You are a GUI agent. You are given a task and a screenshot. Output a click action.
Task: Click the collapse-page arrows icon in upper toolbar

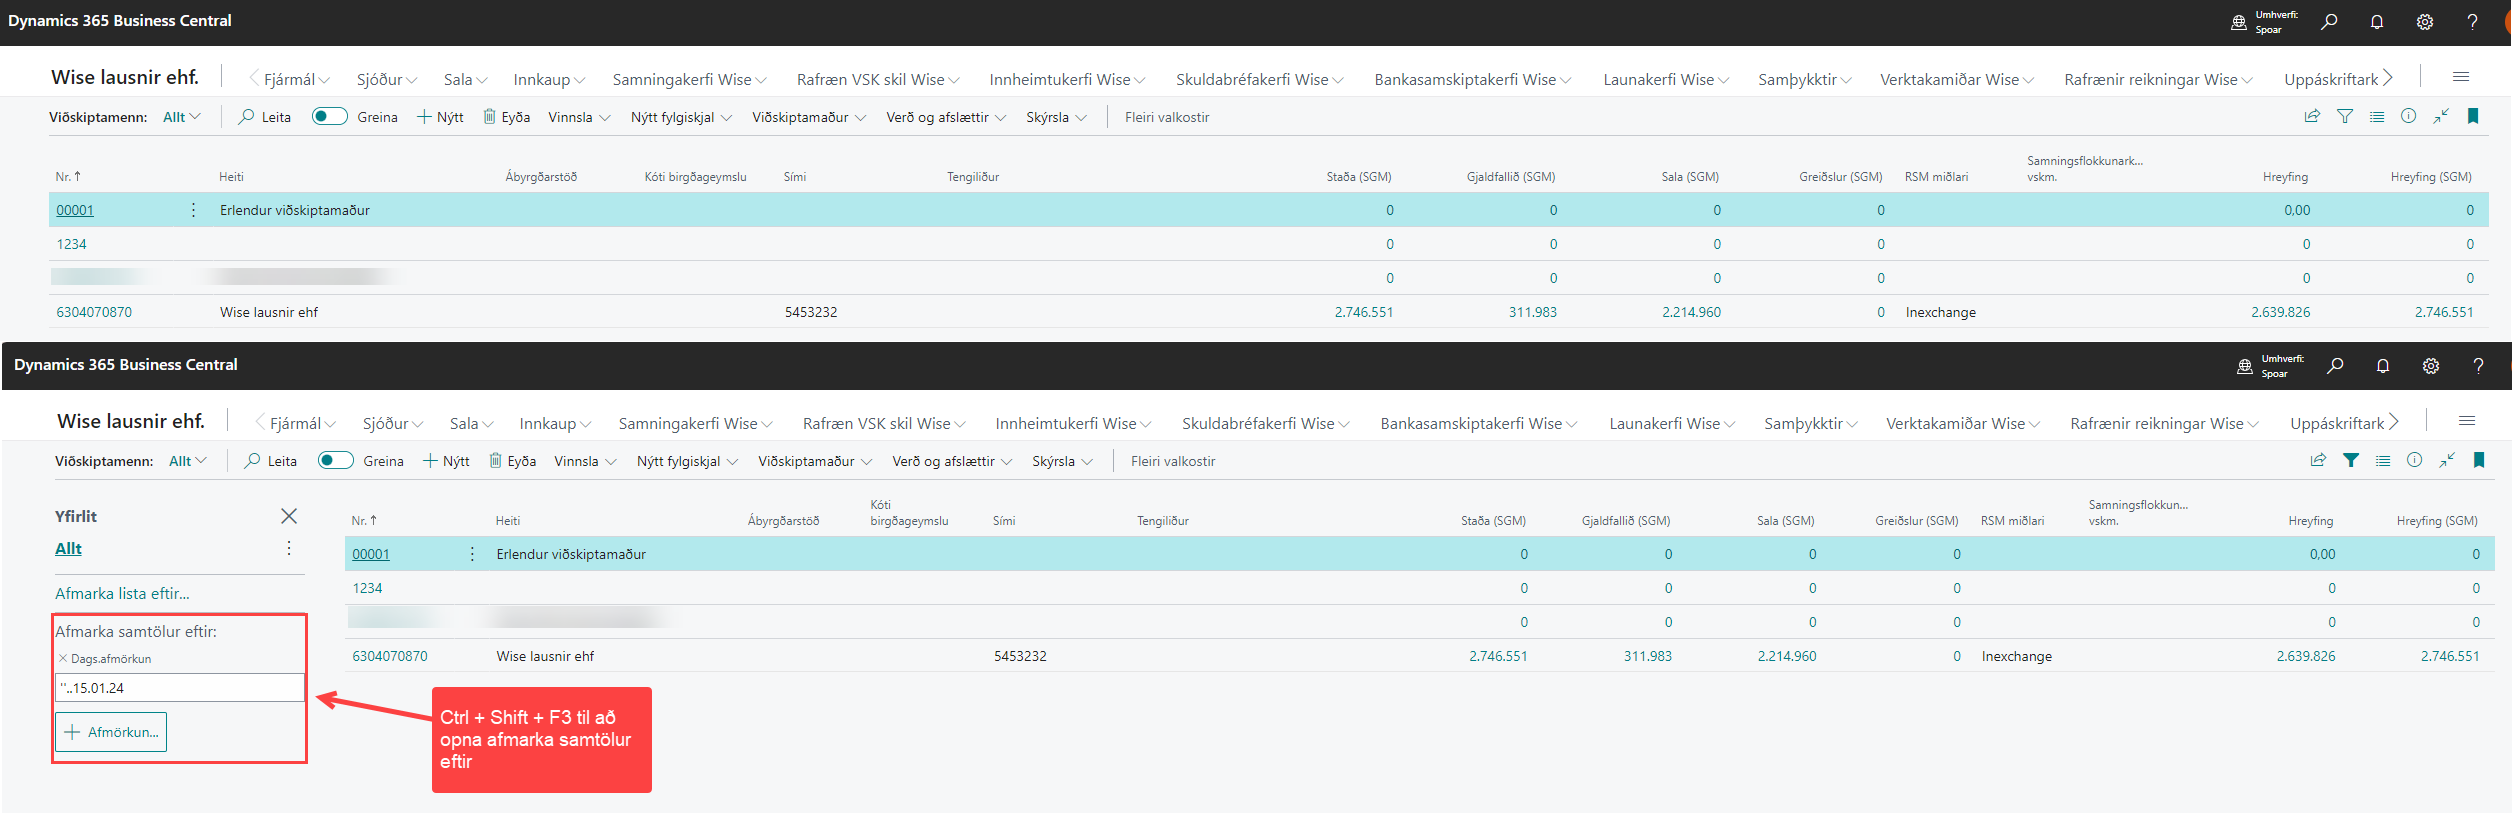2441,116
